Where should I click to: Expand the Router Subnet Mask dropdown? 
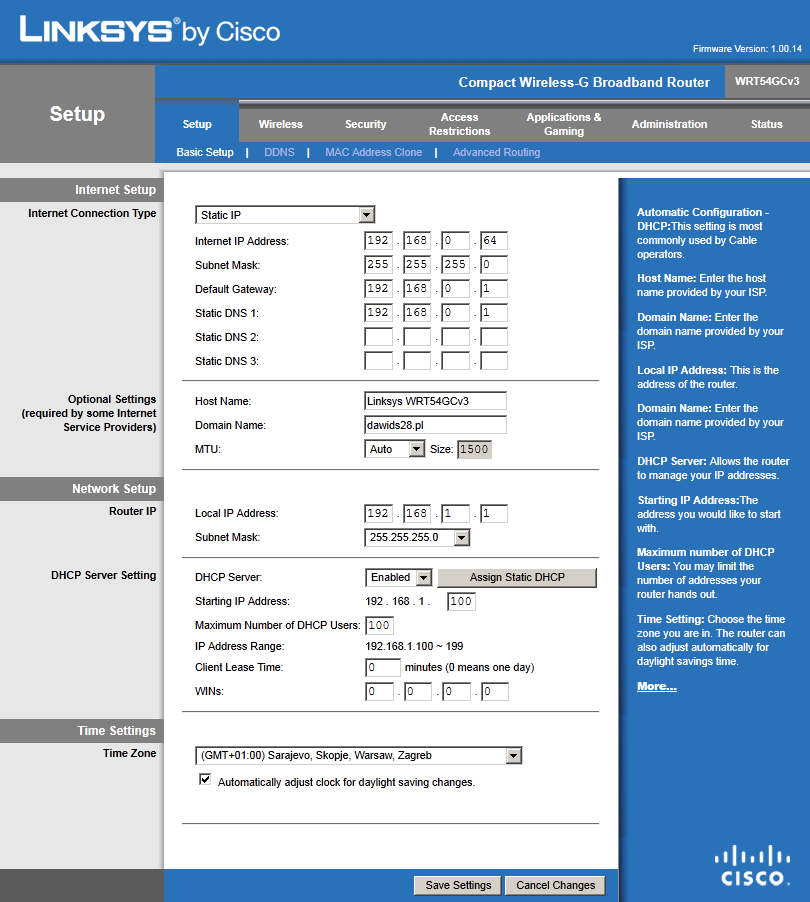417,537
